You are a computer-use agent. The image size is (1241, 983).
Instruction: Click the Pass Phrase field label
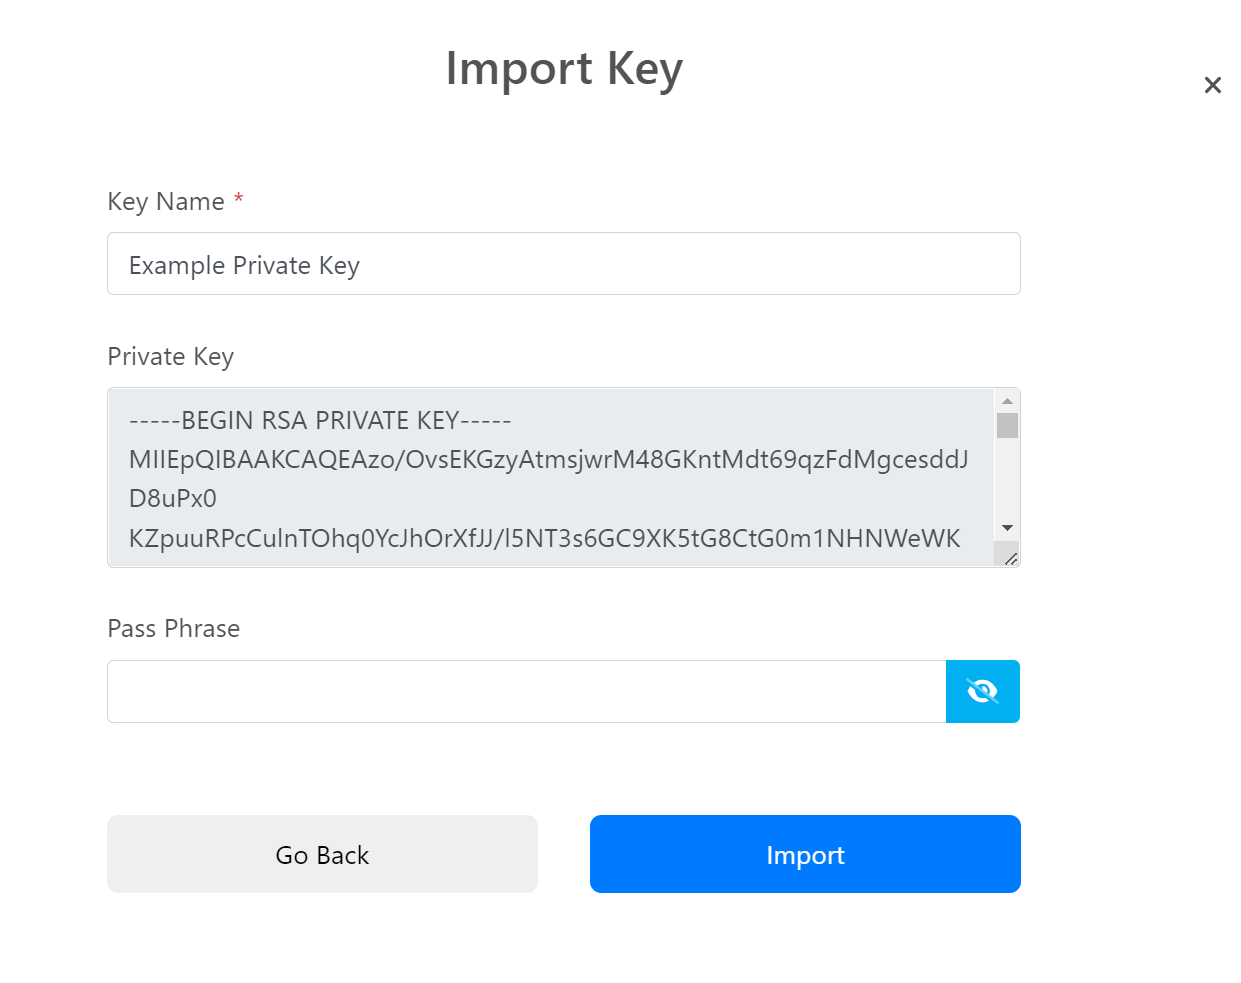tap(174, 628)
